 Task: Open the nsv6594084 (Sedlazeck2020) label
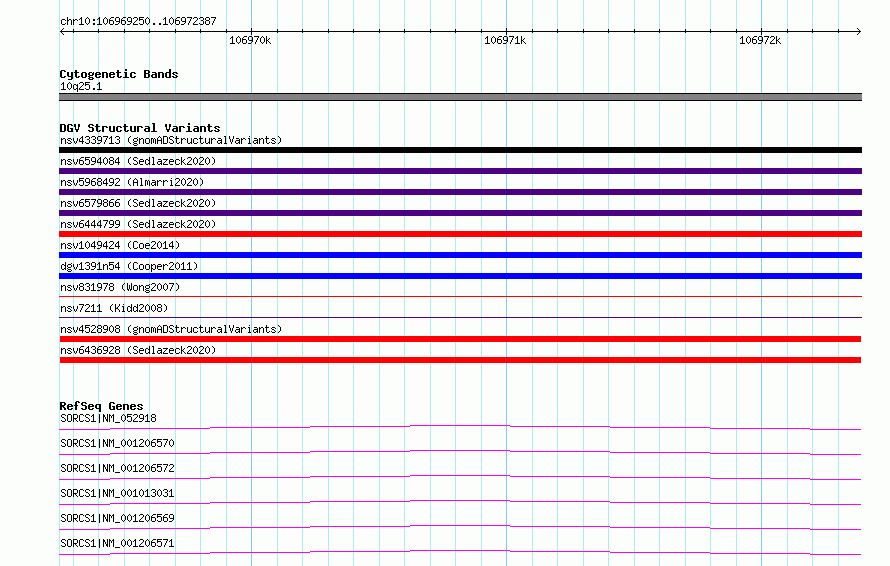(x=138, y=161)
